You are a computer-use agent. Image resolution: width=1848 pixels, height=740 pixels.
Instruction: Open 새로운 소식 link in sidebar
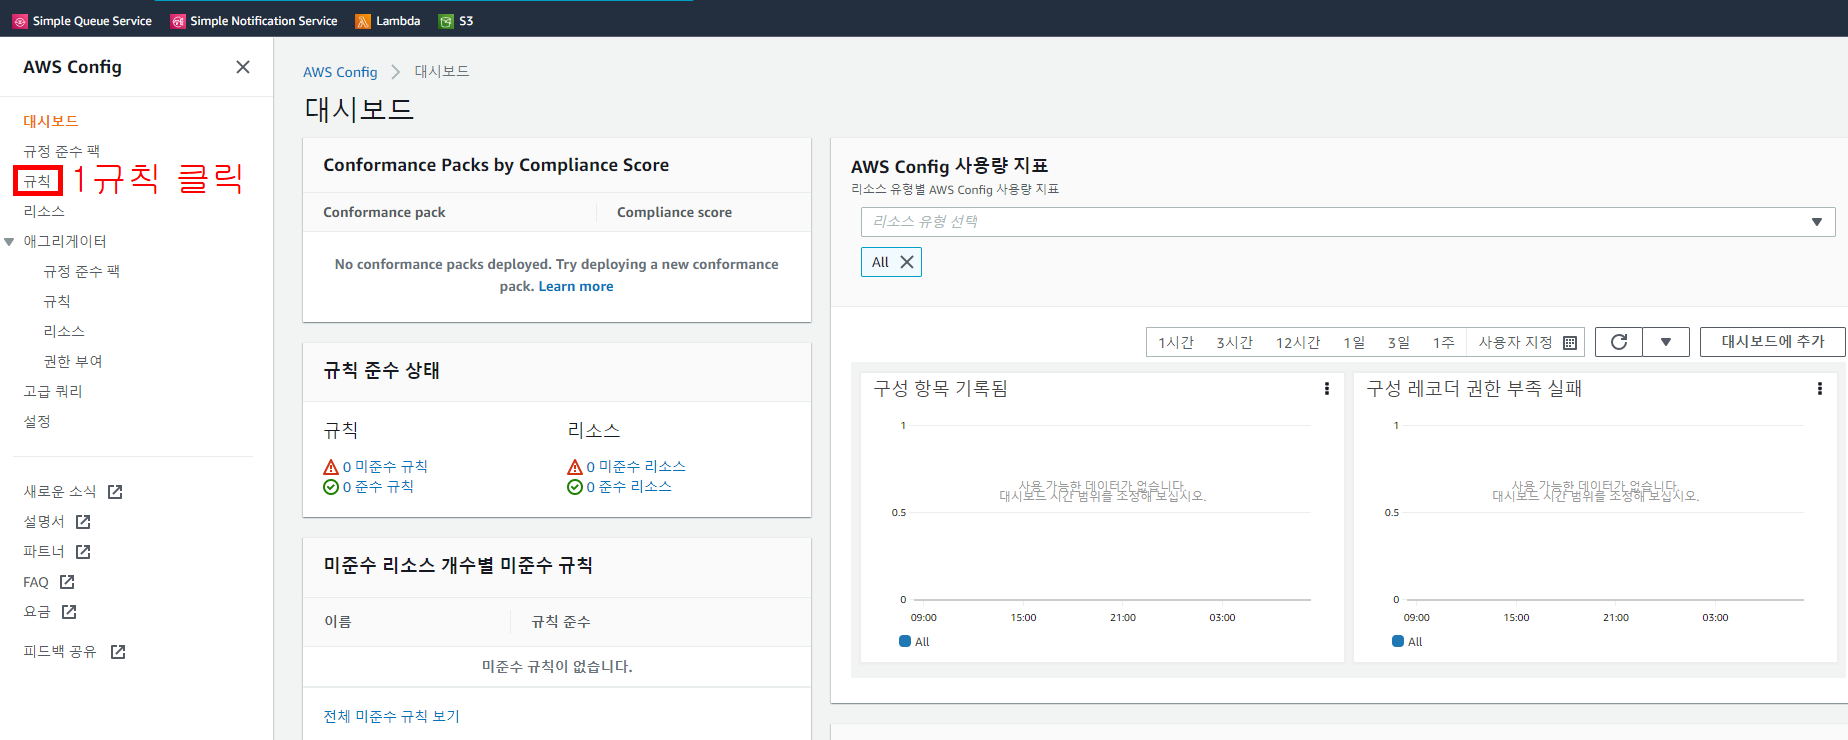60,492
